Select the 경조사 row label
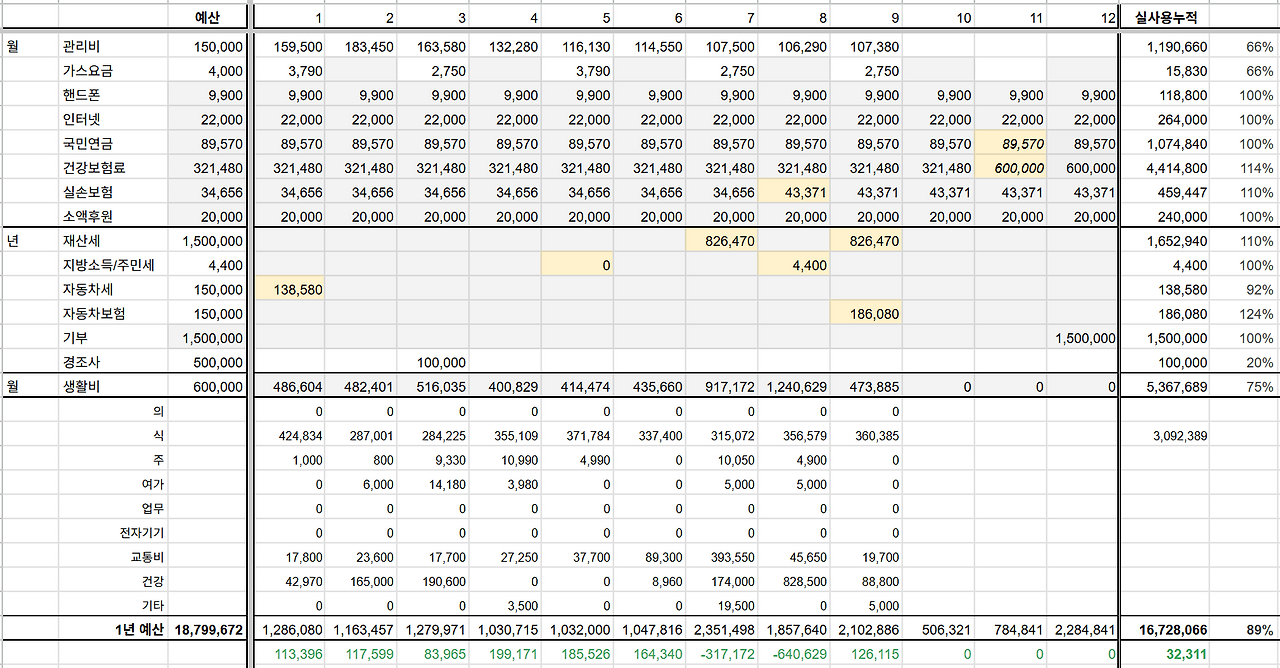Viewport: 1280px width, 668px height. (x=79, y=363)
